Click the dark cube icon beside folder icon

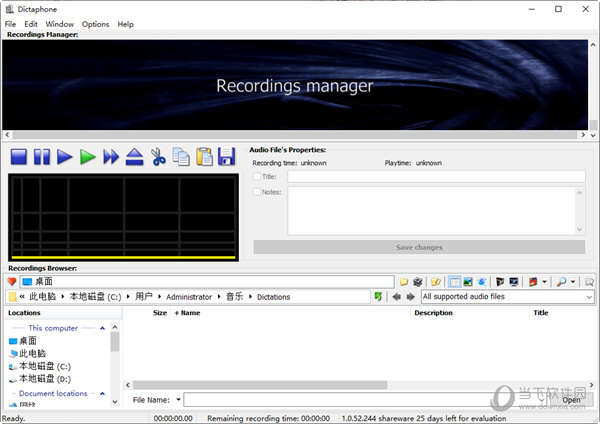coord(417,282)
